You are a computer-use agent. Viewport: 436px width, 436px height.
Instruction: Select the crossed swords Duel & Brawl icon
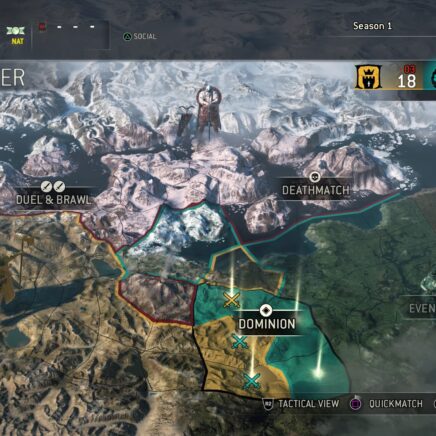53,187
